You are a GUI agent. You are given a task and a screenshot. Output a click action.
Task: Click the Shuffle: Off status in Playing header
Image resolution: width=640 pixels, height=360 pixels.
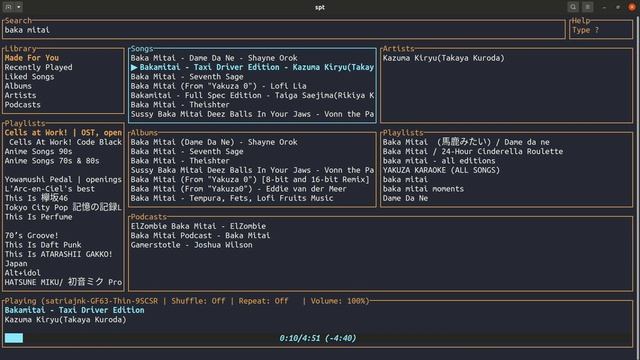point(198,301)
